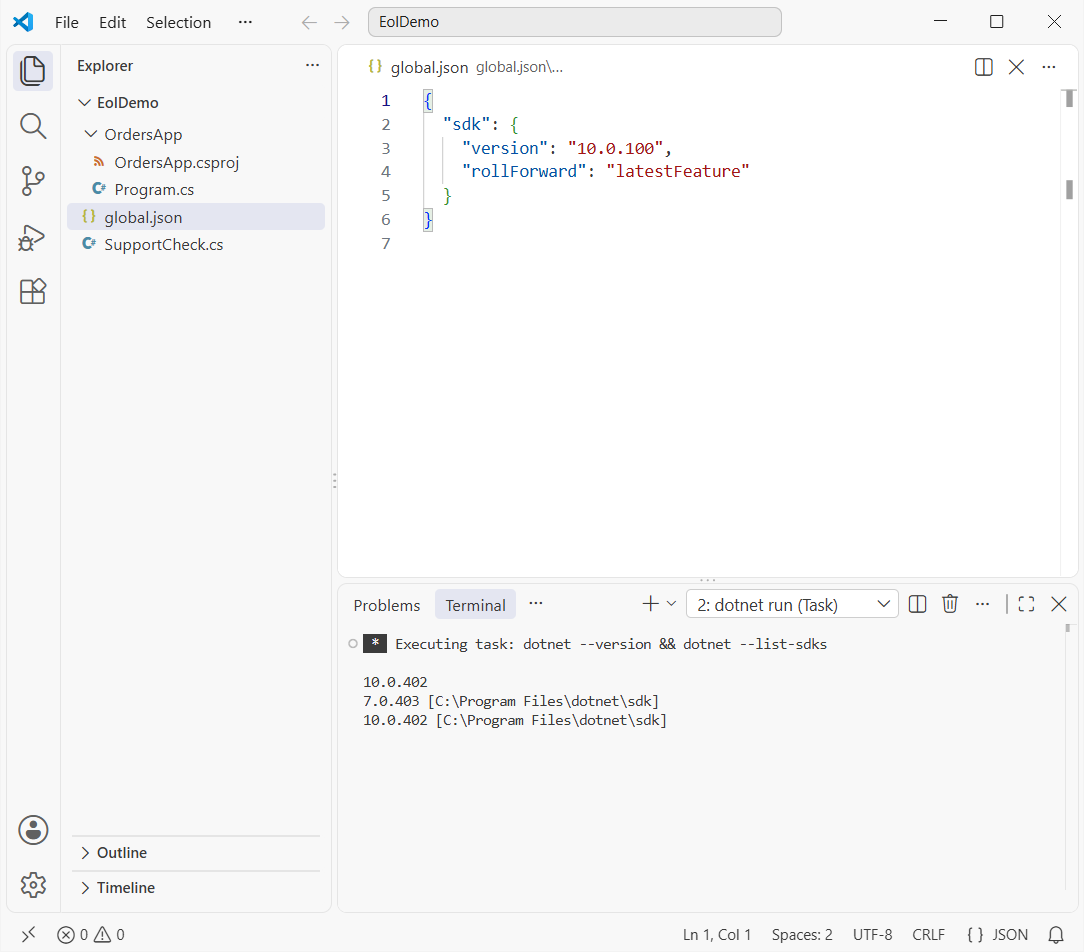Change encoding via UTF-8

point(872,935)
